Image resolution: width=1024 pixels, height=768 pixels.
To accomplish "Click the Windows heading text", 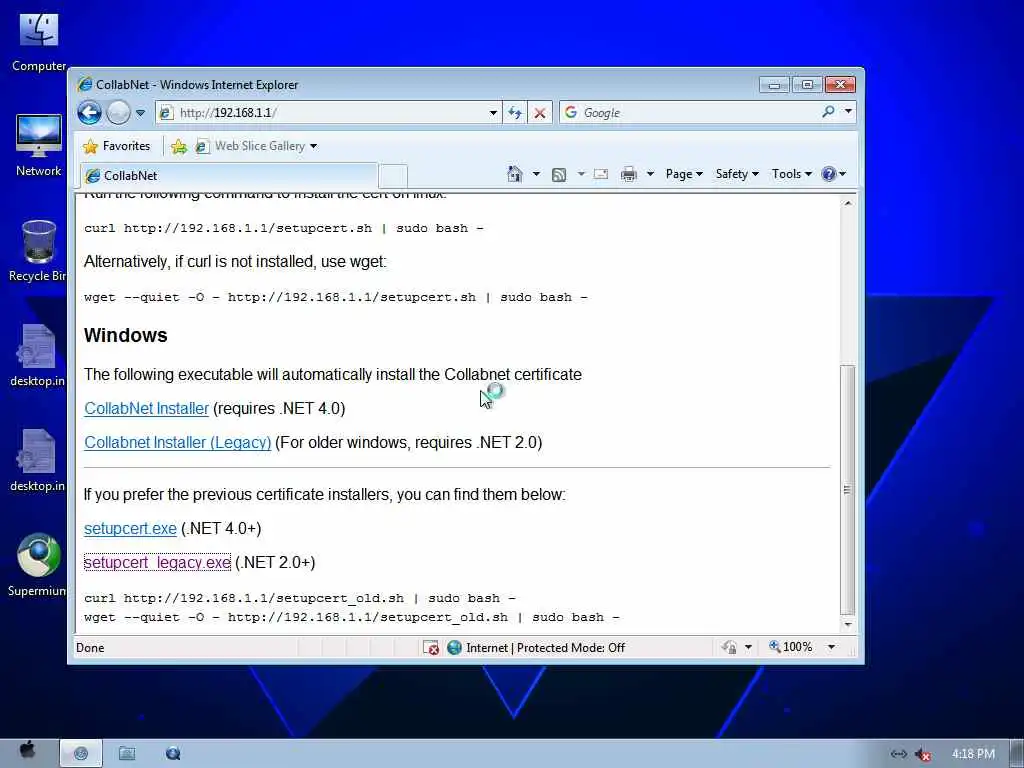I will (x=125, y=335).
